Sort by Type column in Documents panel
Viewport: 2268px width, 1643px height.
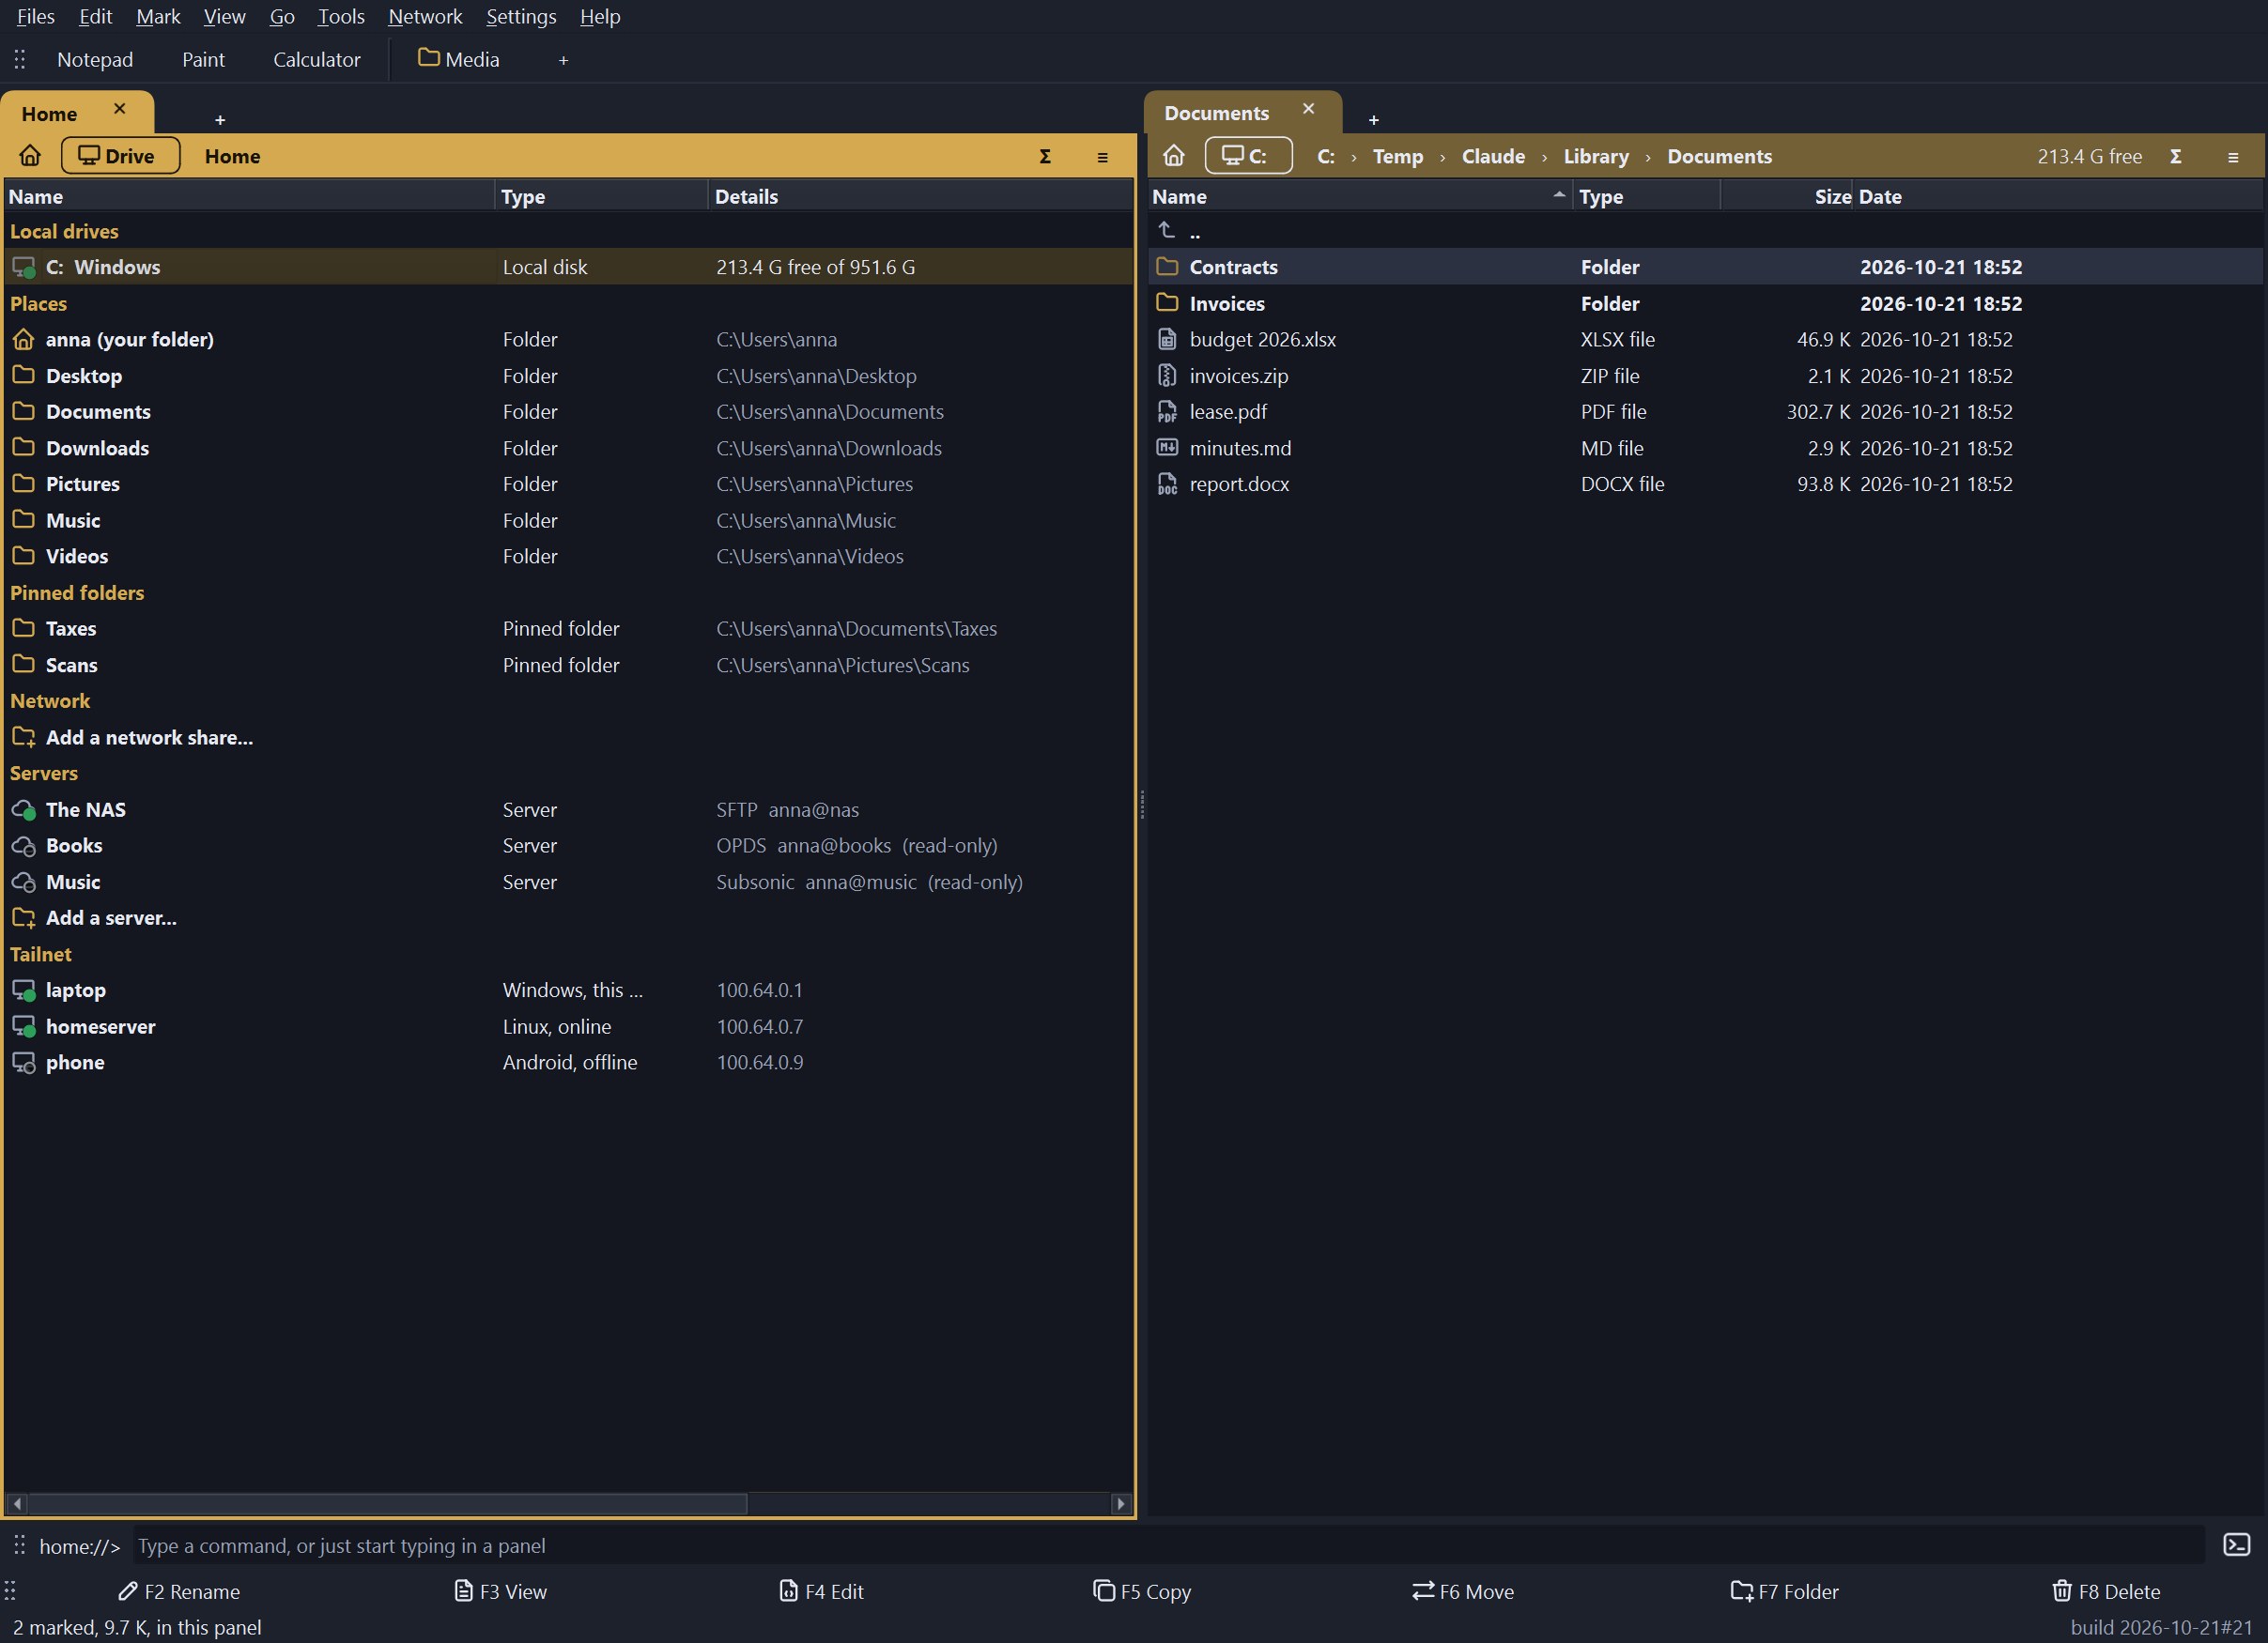click(1646, 196)
